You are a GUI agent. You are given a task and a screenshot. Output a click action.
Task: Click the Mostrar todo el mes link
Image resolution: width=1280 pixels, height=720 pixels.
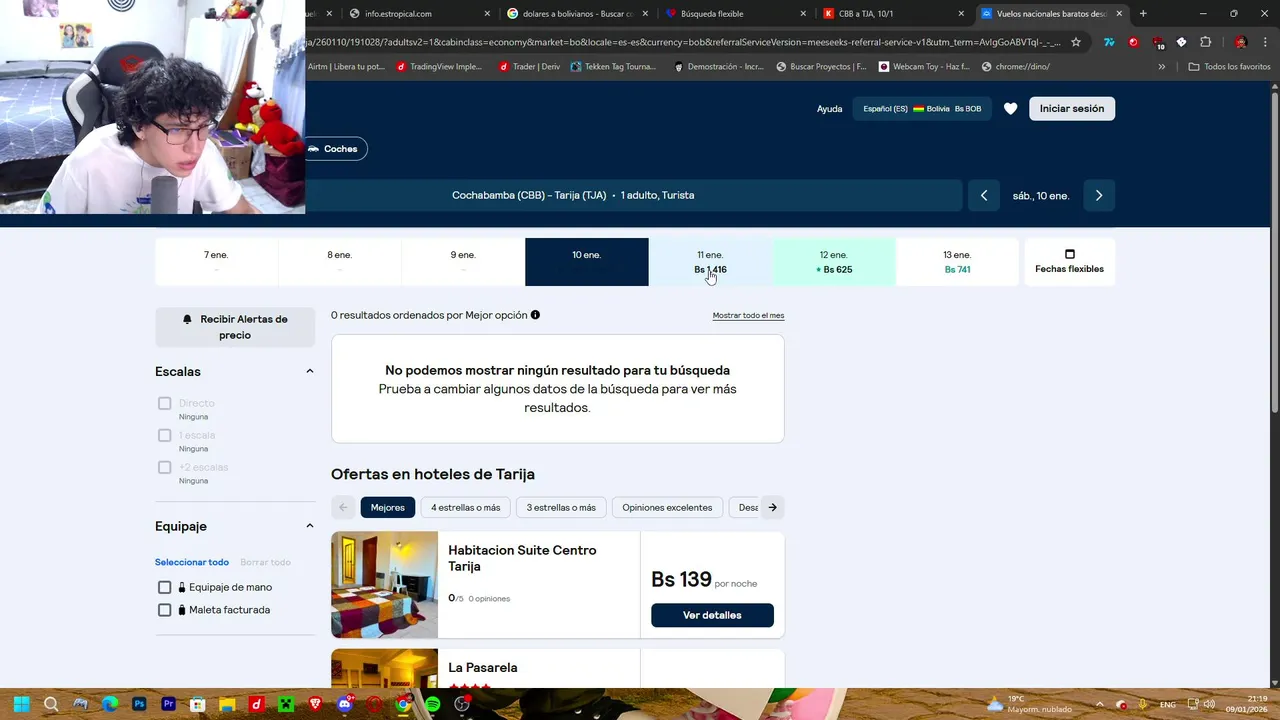pos(748,315)
